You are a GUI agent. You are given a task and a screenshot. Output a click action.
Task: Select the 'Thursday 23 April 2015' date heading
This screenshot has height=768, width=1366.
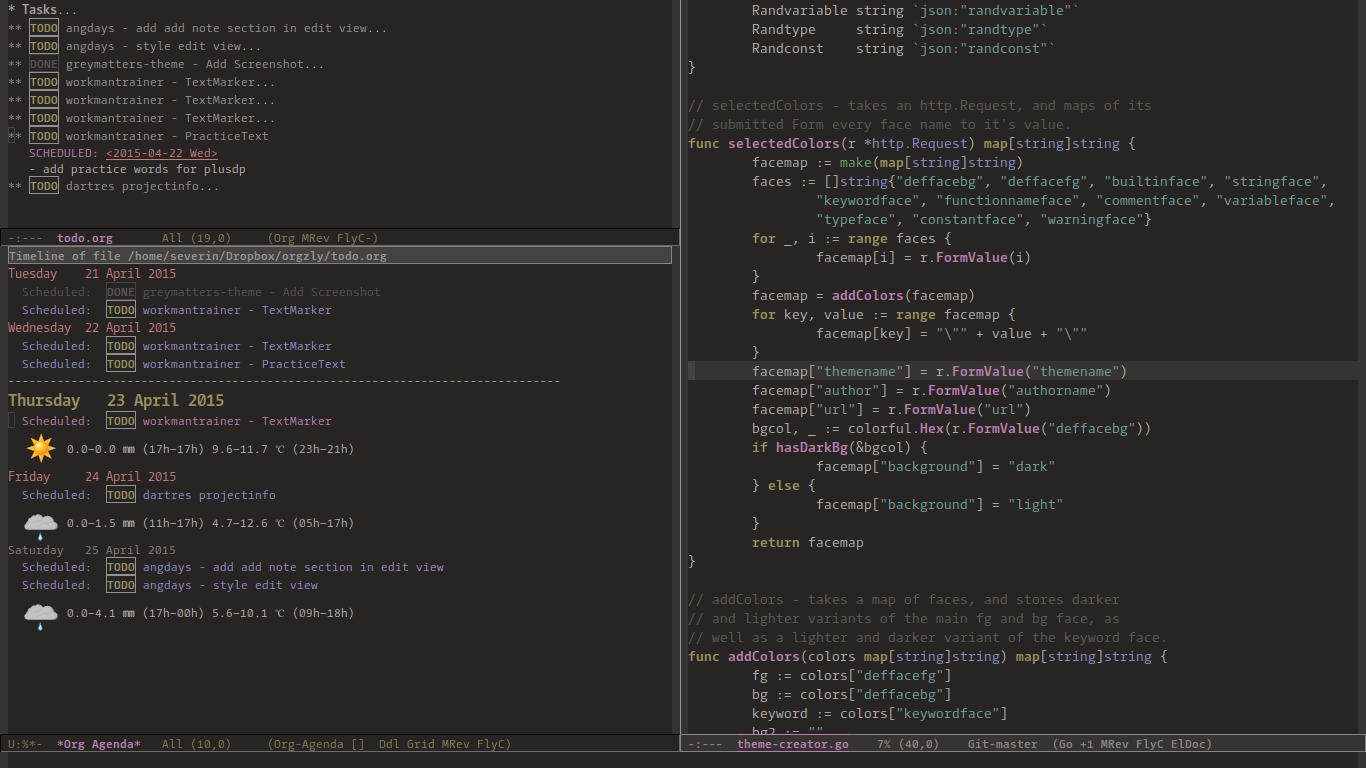[x=116, y=400]
